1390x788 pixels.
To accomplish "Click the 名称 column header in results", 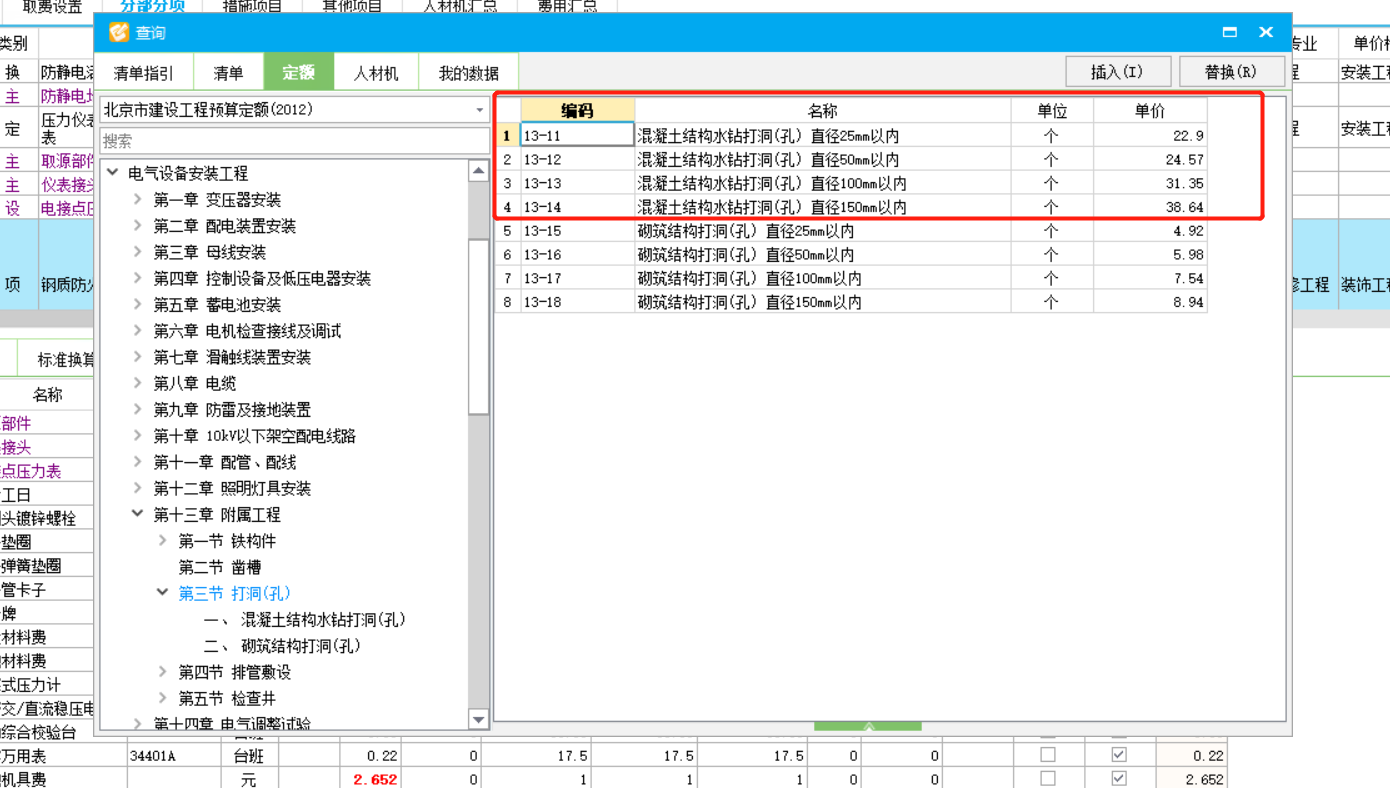I will tap(822, 111).
